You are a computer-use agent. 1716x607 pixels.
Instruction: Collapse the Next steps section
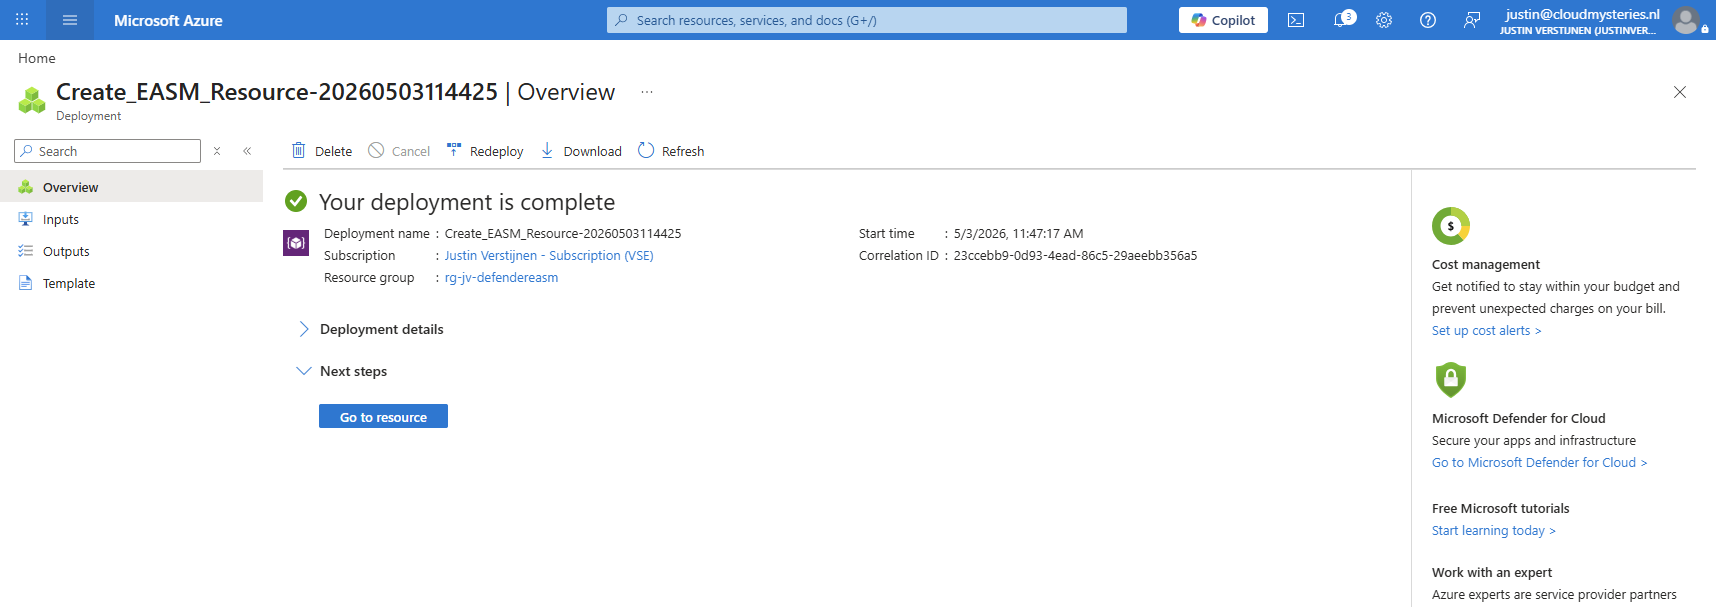coord(342,371)
